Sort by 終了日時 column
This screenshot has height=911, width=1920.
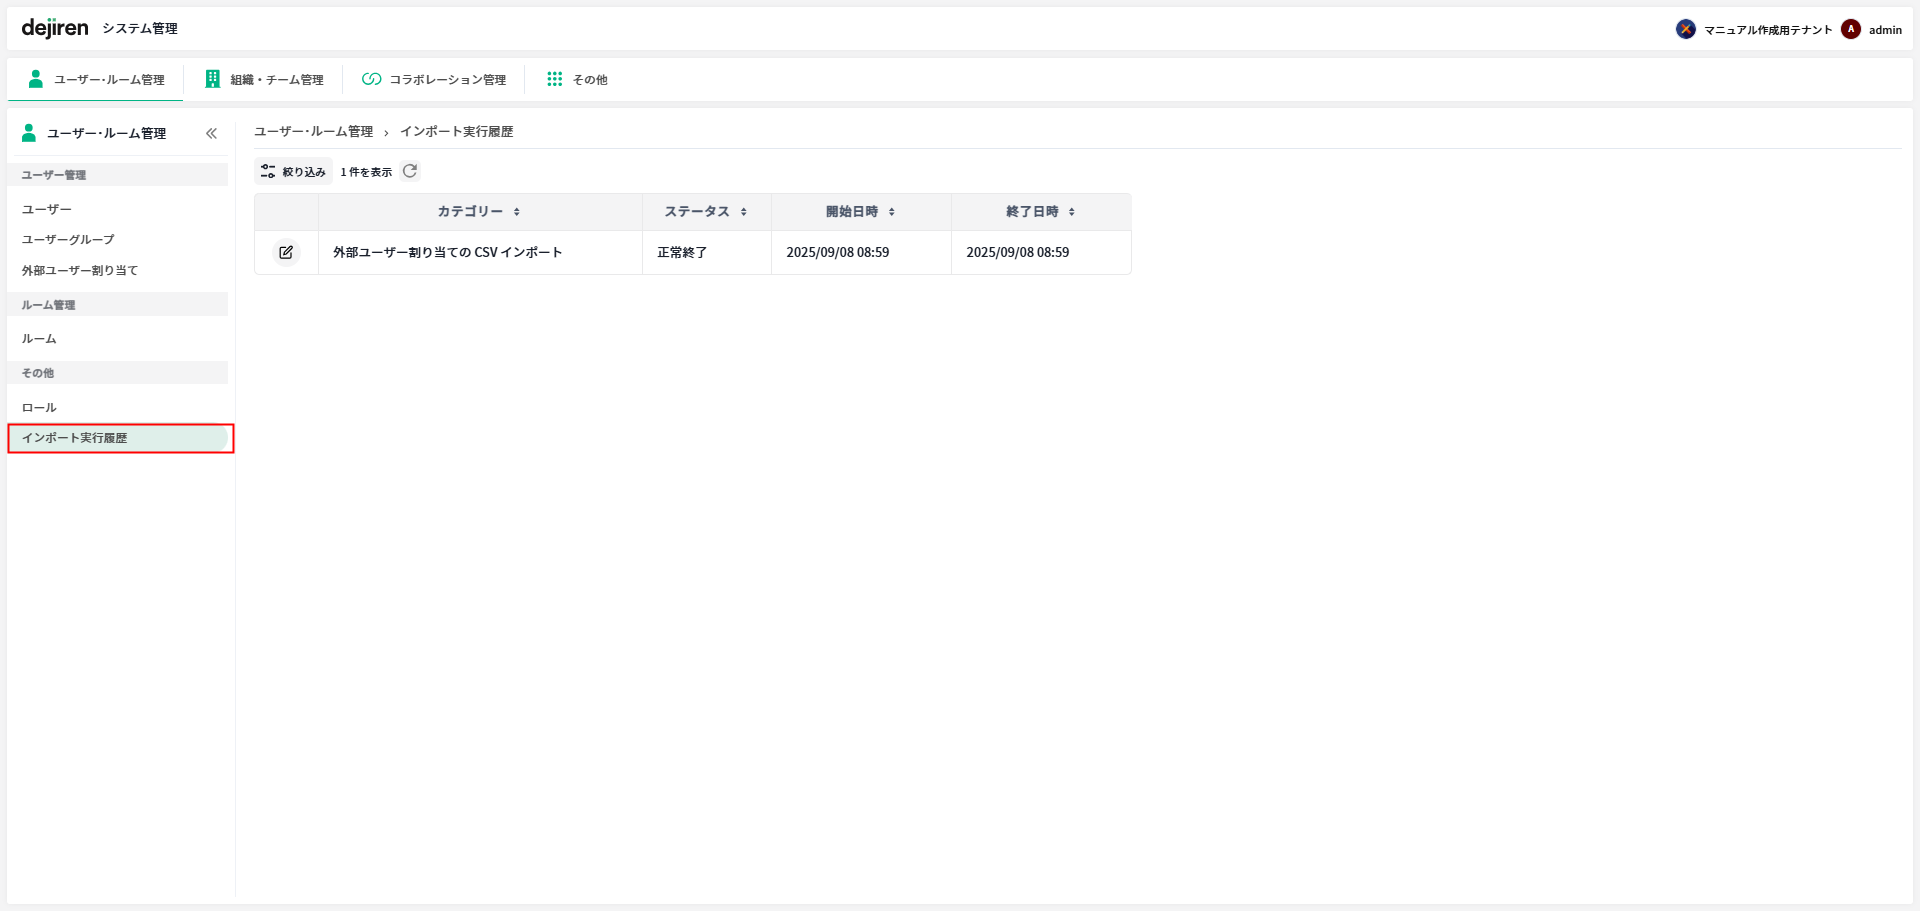1040,212
